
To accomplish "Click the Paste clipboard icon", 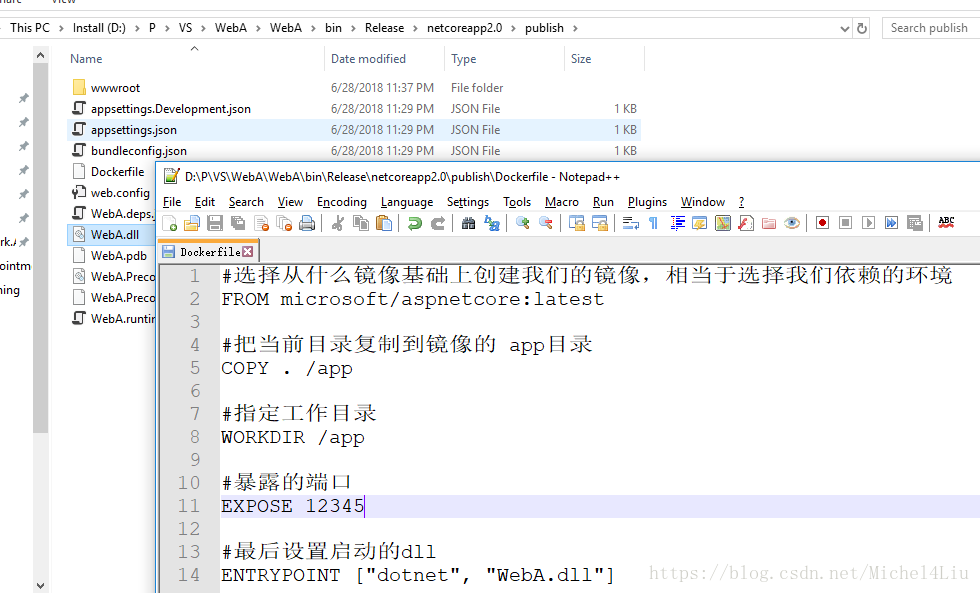I will point(384,223).
